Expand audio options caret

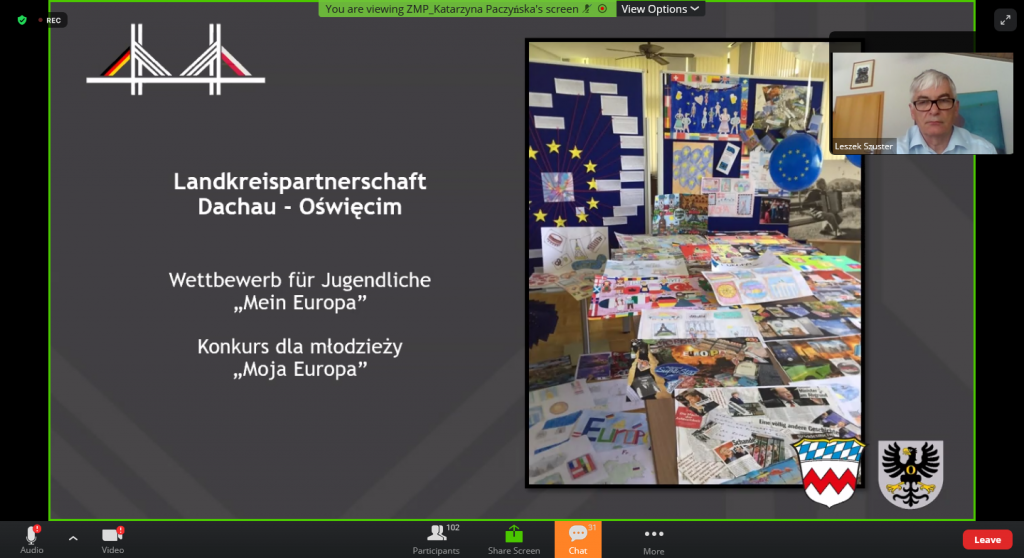(x=73, y=539)
